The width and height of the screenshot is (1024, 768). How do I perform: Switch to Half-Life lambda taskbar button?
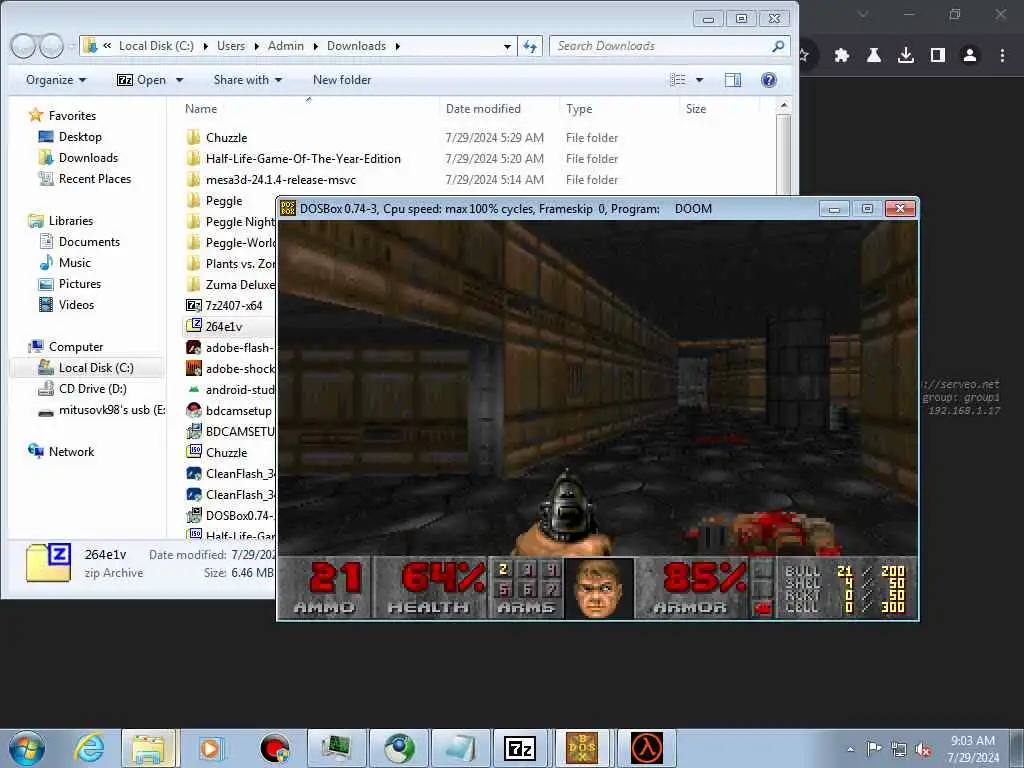[x=647, y=748]
